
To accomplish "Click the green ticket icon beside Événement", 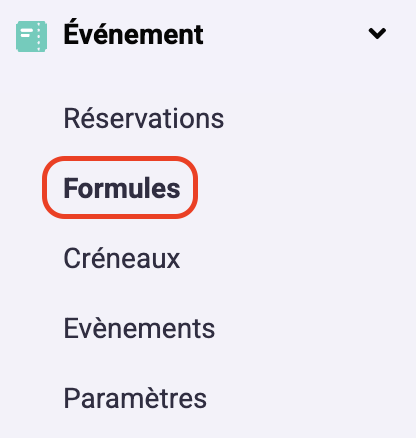I will [x=31, y=36].
